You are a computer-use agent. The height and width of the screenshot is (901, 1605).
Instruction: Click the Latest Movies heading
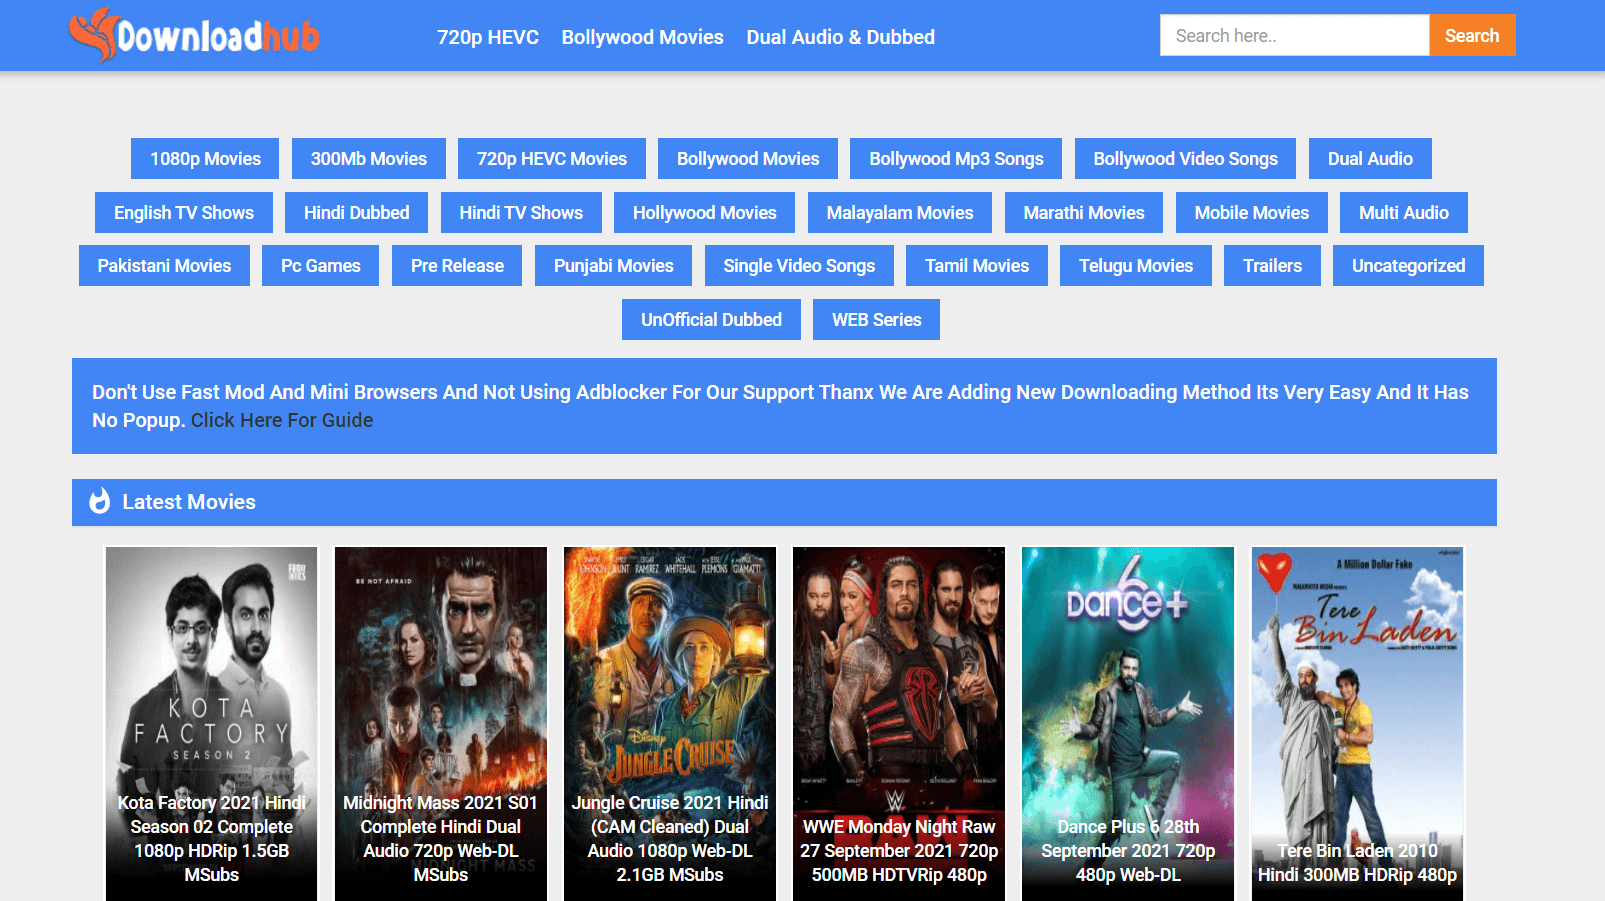pyautogui.click(x=189, y=502)
